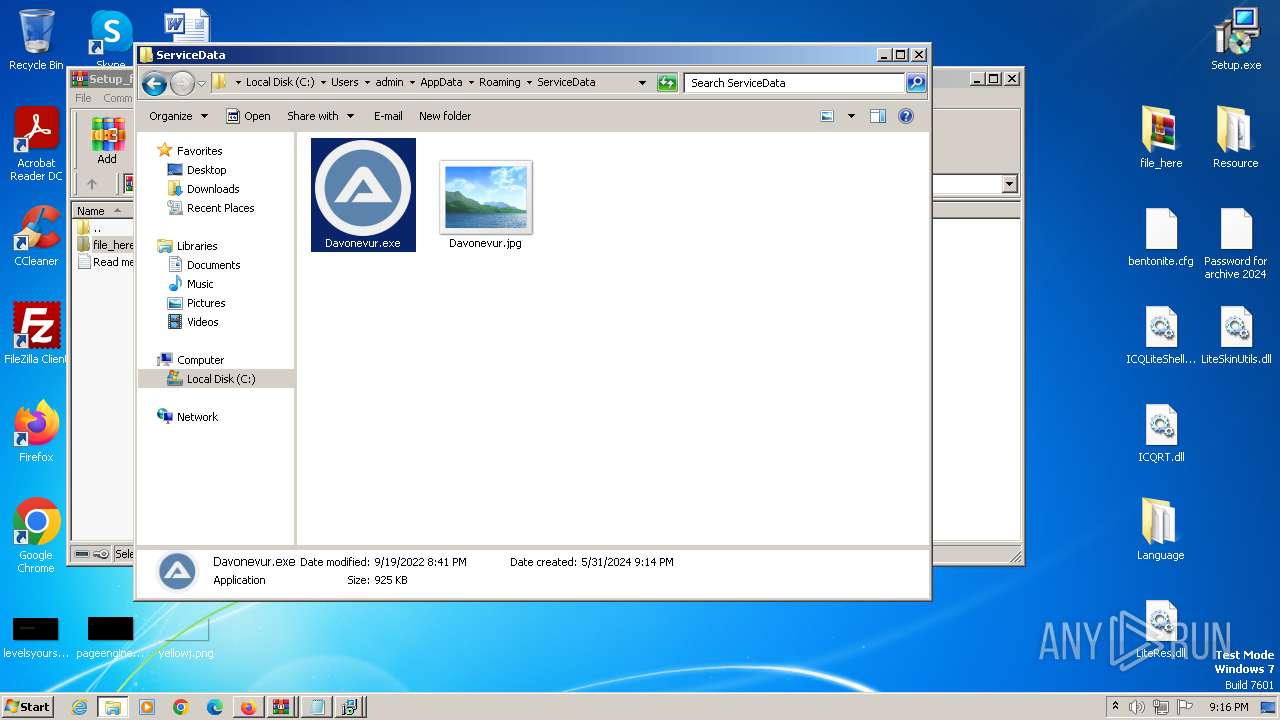
Task: Open the address bar previous locations dropdown
Action: (x=642, y=83)
